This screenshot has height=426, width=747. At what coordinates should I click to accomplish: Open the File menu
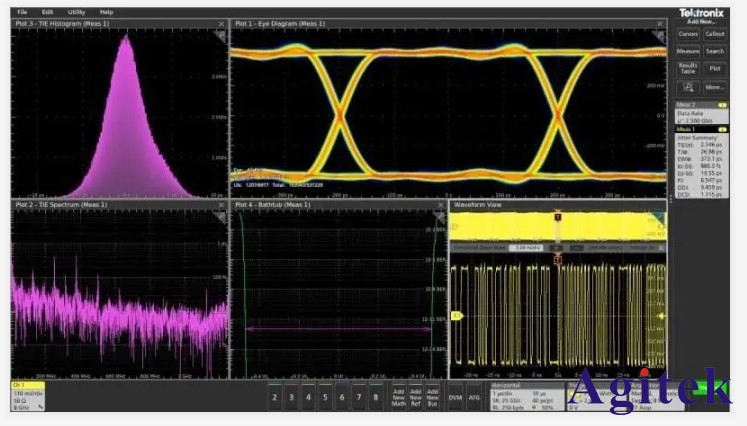[x=21, y=12]
